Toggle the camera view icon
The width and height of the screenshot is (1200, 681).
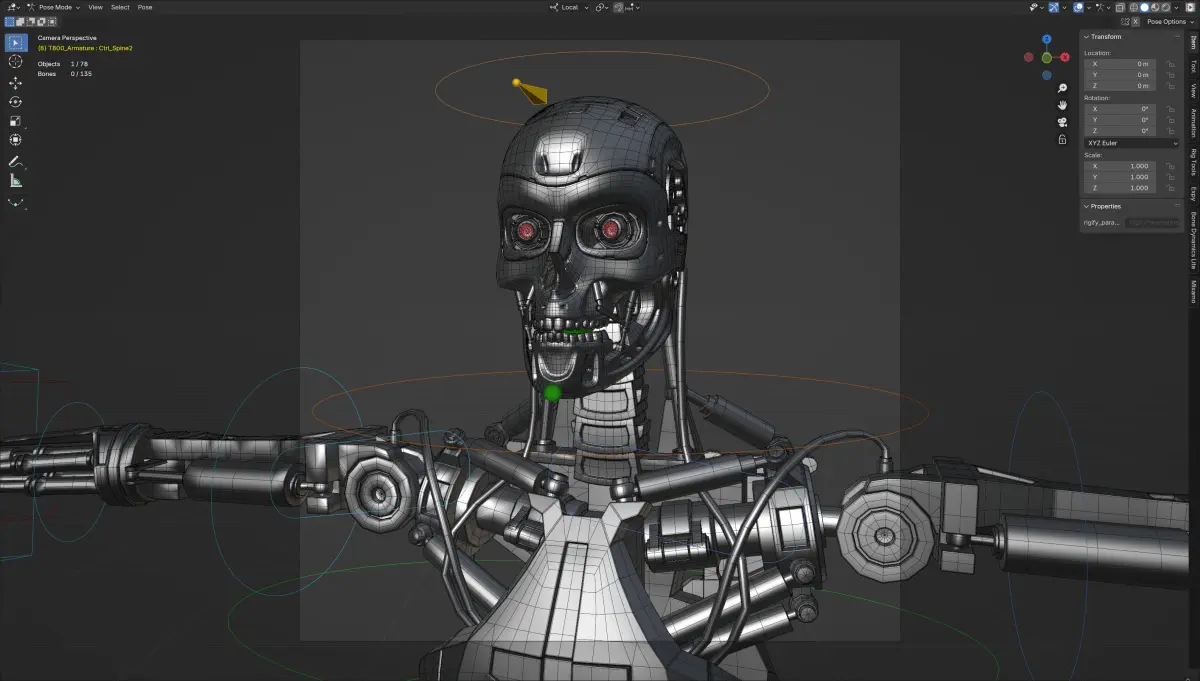(x=1062, y=122)
